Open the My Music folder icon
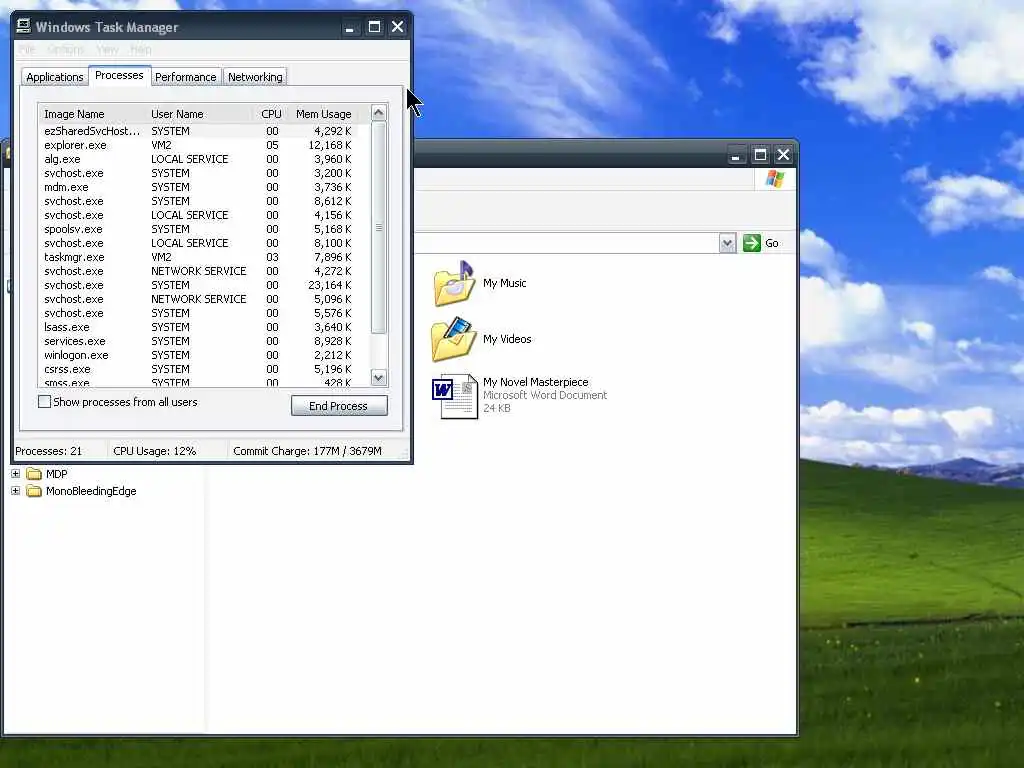 point(454,283)
